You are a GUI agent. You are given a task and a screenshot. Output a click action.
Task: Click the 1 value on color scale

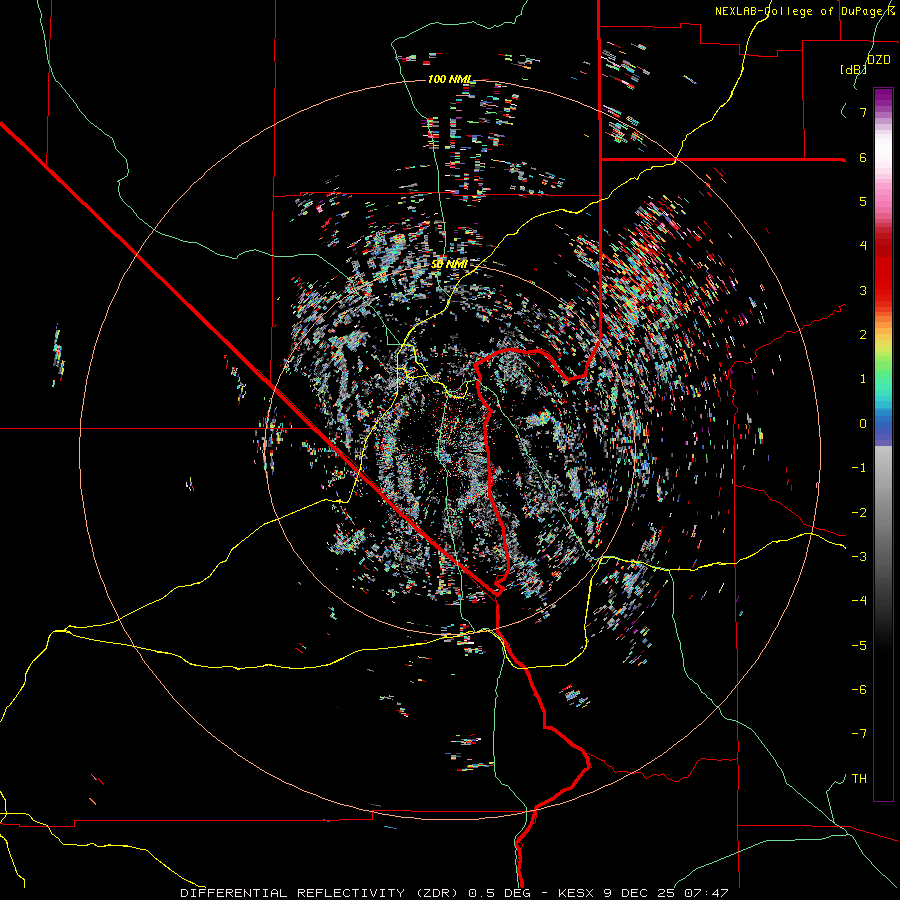(x=863, y=379)
